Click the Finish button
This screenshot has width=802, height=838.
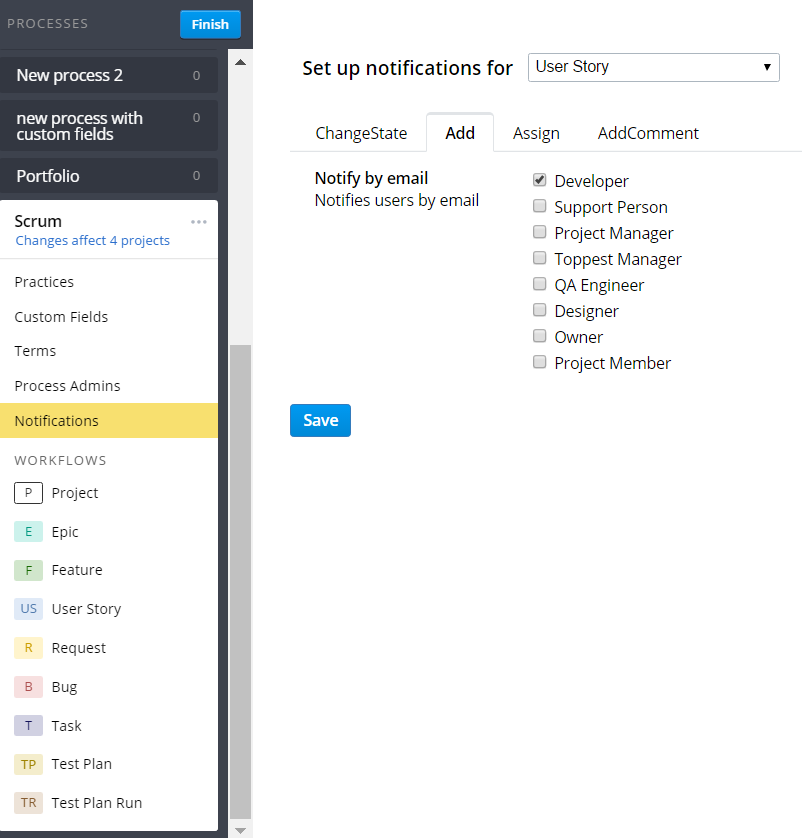210,23
